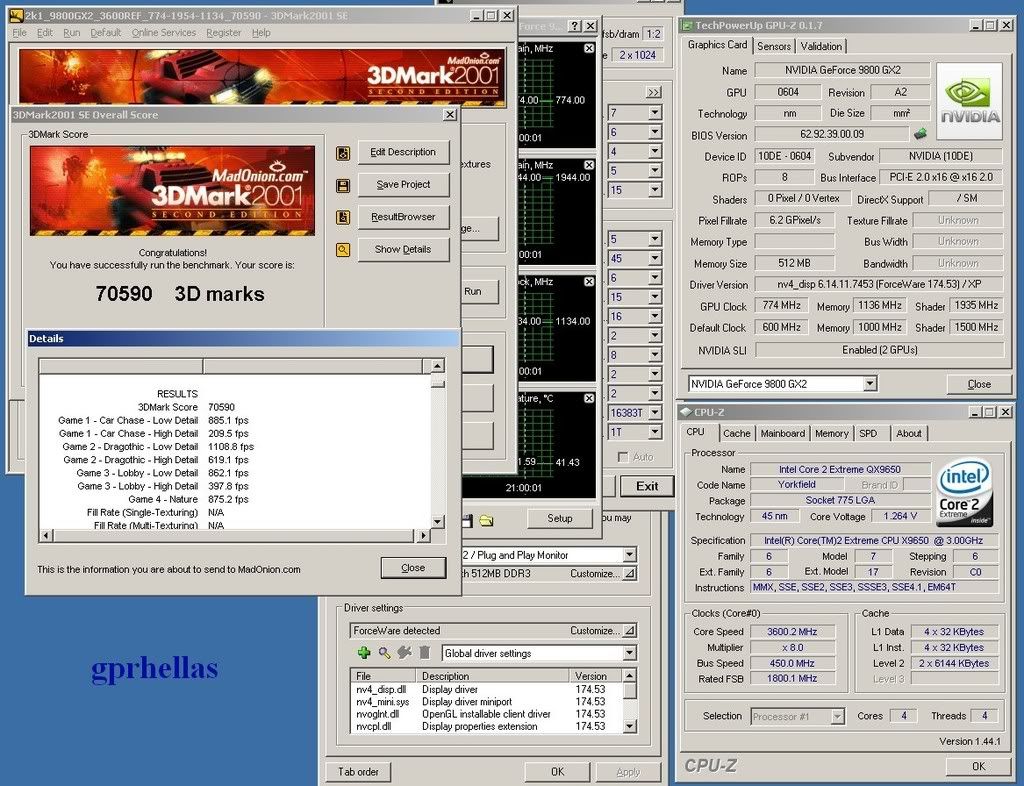The width and height of the screenshot is (1024, 786).
Task: Click the Version column header in driver list
Action: pyautogui.click(x=596, y=676)
